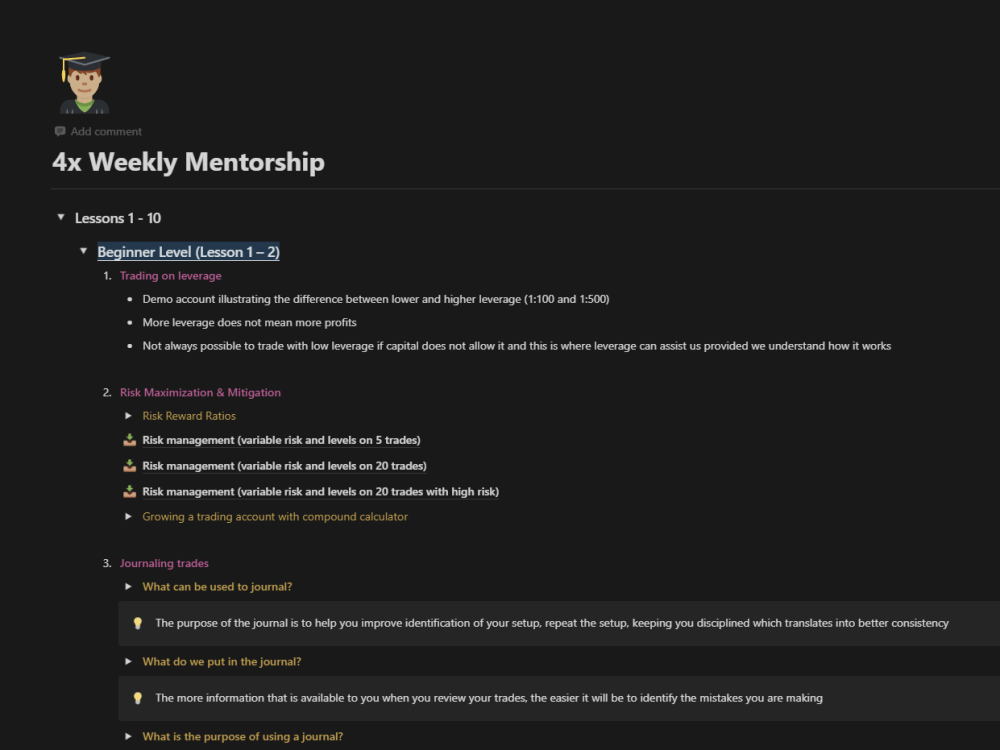The width and height of the screenshot is (1000, 750).
Task: Expand the Risk Reward Ratios toggle
Action: pyautogui.click(x=127, y=415)
